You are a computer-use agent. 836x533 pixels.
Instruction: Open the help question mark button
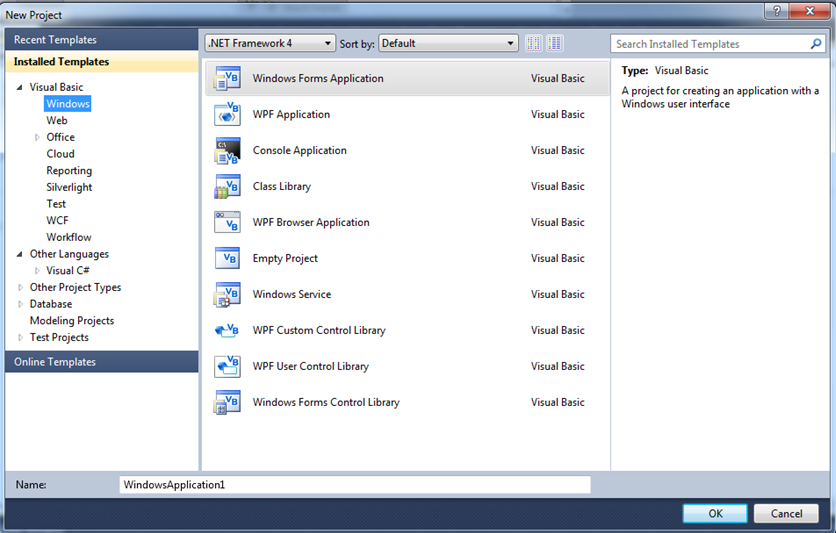(x=777, y=11)
